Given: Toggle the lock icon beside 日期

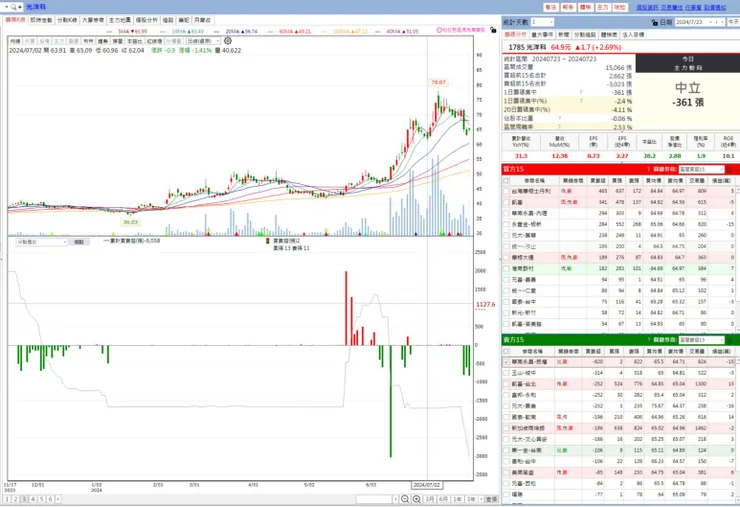Looking at the screenshot, I should [x=654, y=22].
